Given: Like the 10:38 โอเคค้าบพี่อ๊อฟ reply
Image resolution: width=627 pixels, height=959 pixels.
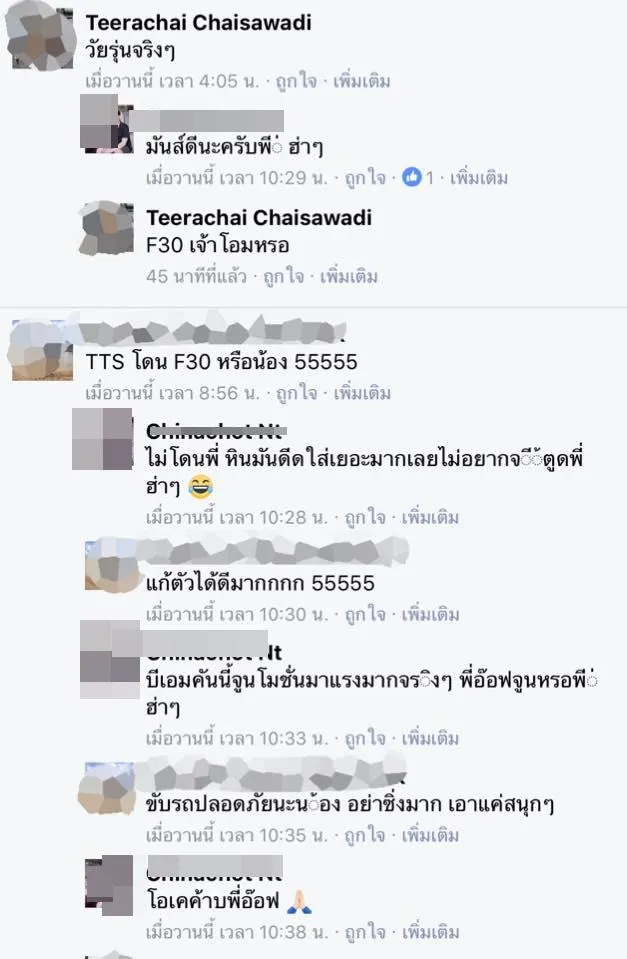Looking at the screenshot, I should coord(365,932).
